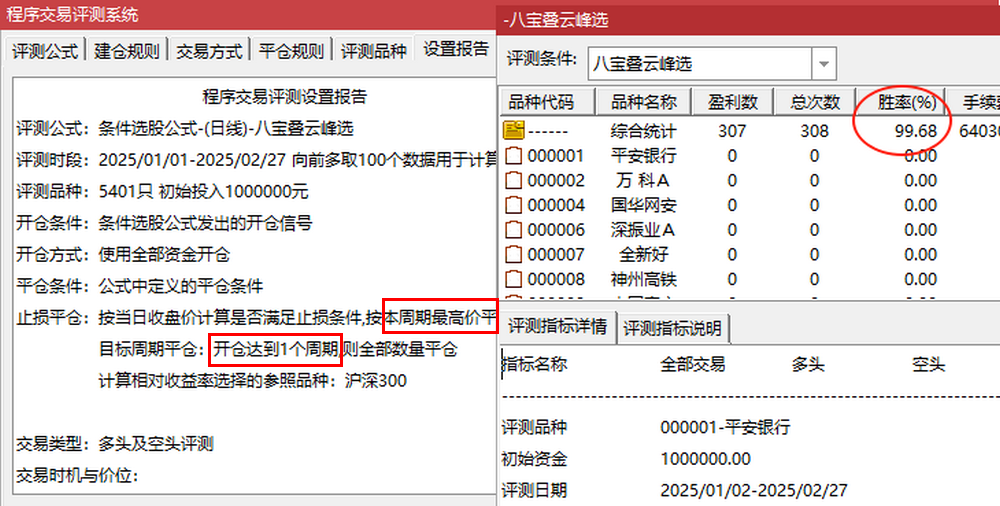Click the 程序交易评测设置报告 heading
Image resolution: width=1000 pixels, height=506 pixels.
coord(284,97)
